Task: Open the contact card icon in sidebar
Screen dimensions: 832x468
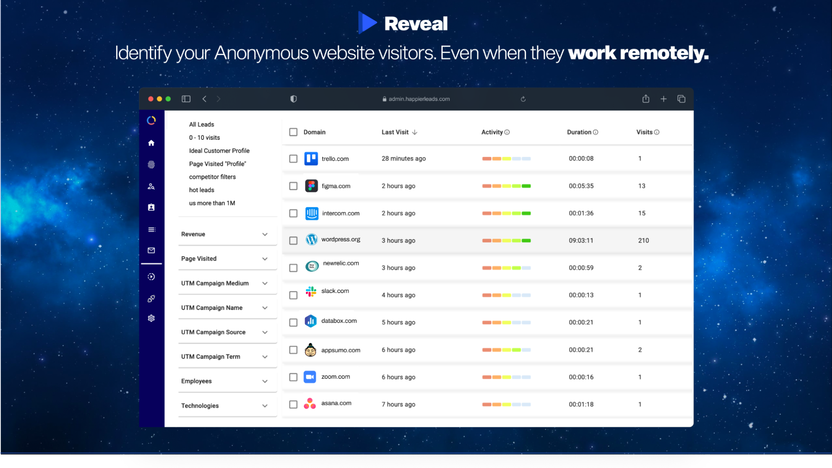Action: tap(151, 207)
